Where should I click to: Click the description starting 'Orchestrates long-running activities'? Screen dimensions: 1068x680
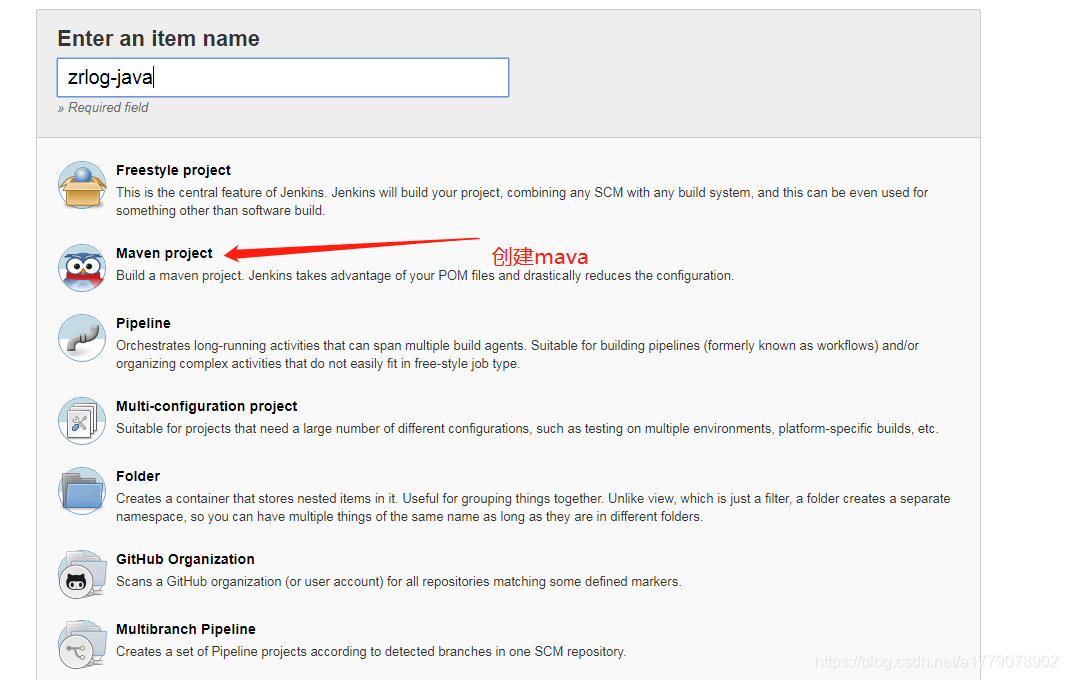(x=518, y=354)
